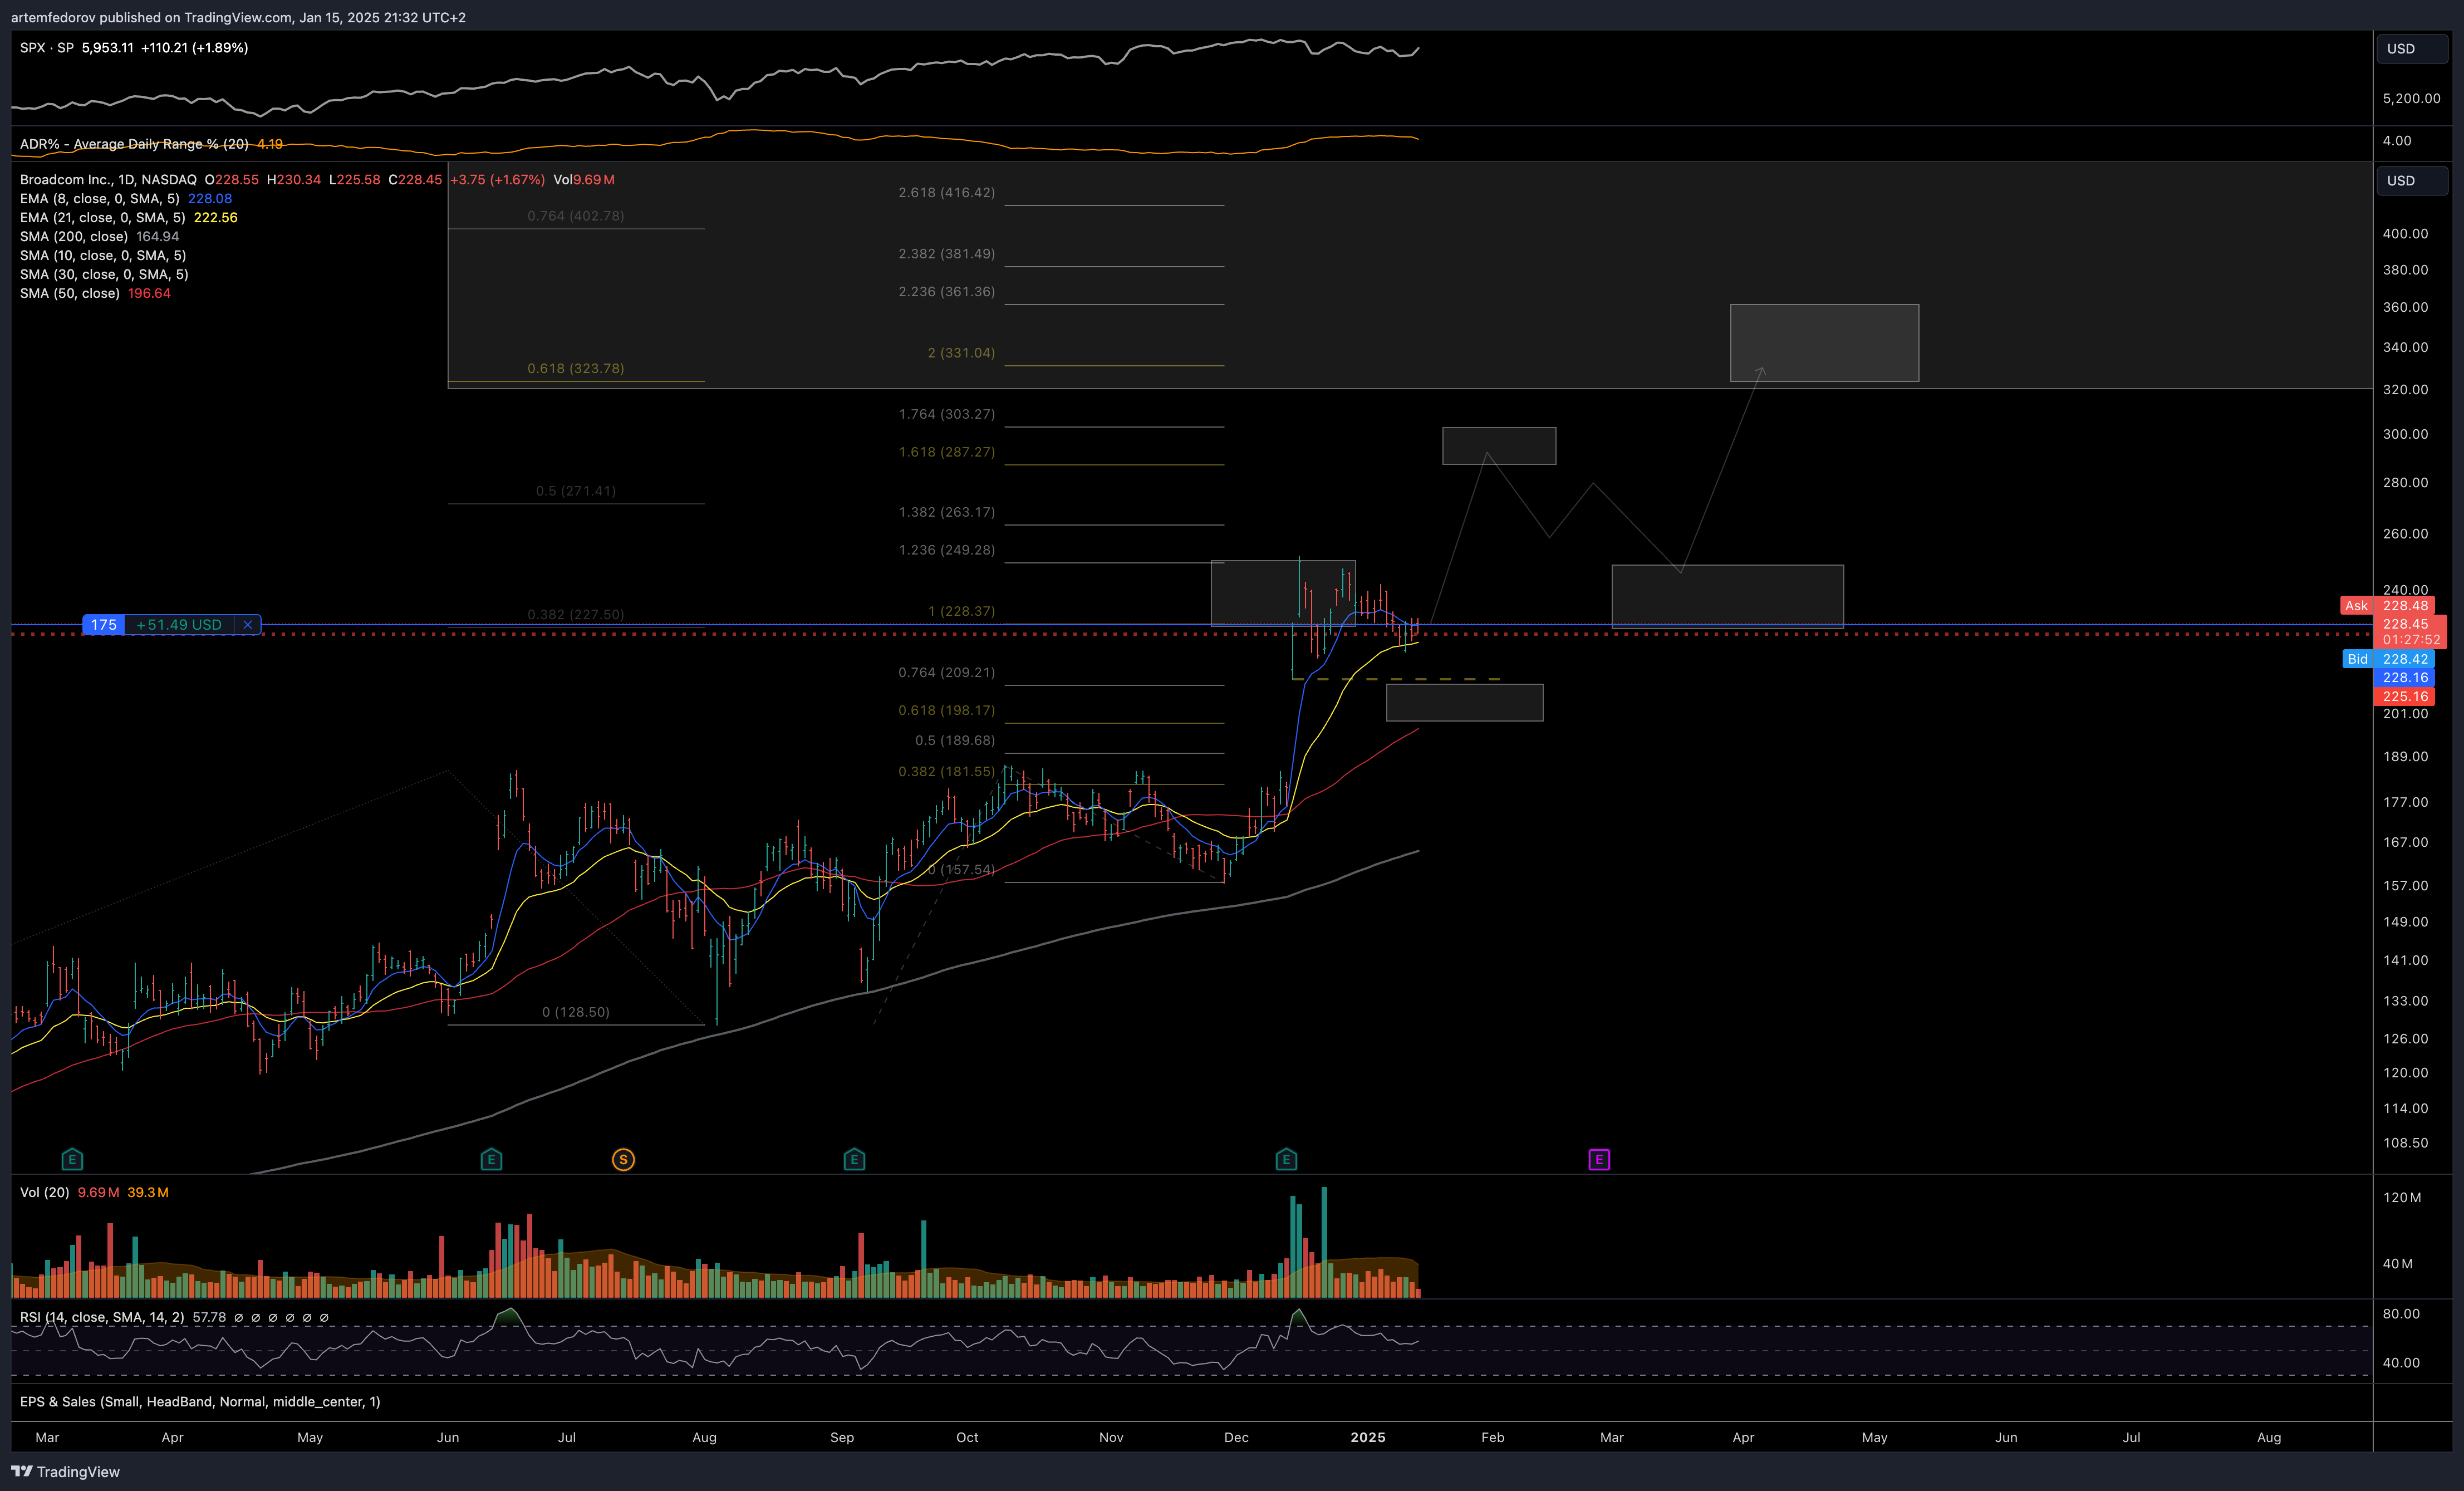The image size is (2464, 1491).
Task: Click the 0.764 (209.21) Fibonacci label
Action: click(946, 671)
